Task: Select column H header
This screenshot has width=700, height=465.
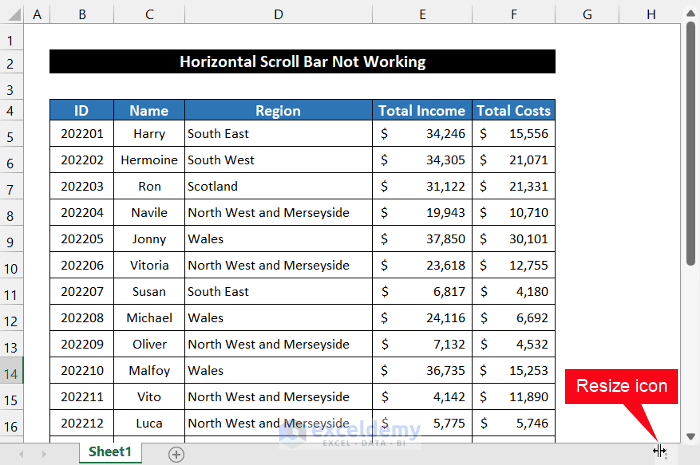Action: tap(651, 15)
